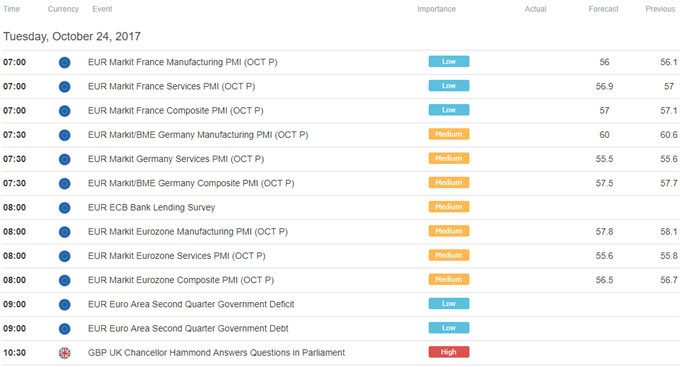Open EUR Markit Eurozone Manufacturing PMI event

click(x=188, y=232)
